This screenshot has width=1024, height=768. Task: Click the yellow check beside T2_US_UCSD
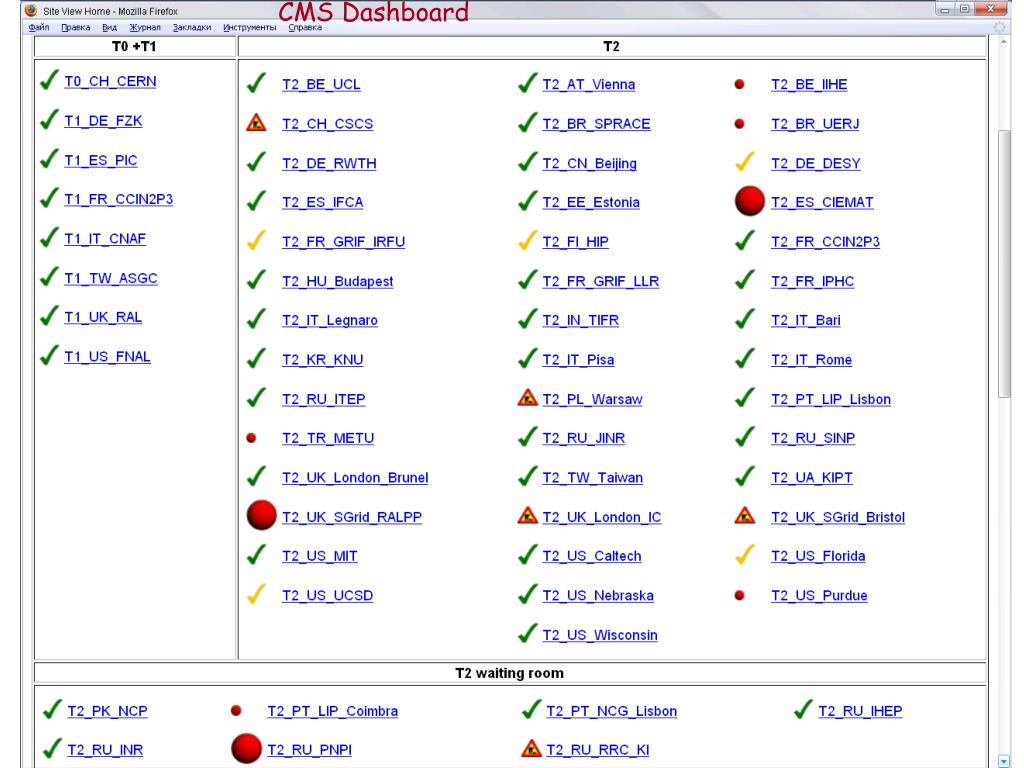[257, 594]
